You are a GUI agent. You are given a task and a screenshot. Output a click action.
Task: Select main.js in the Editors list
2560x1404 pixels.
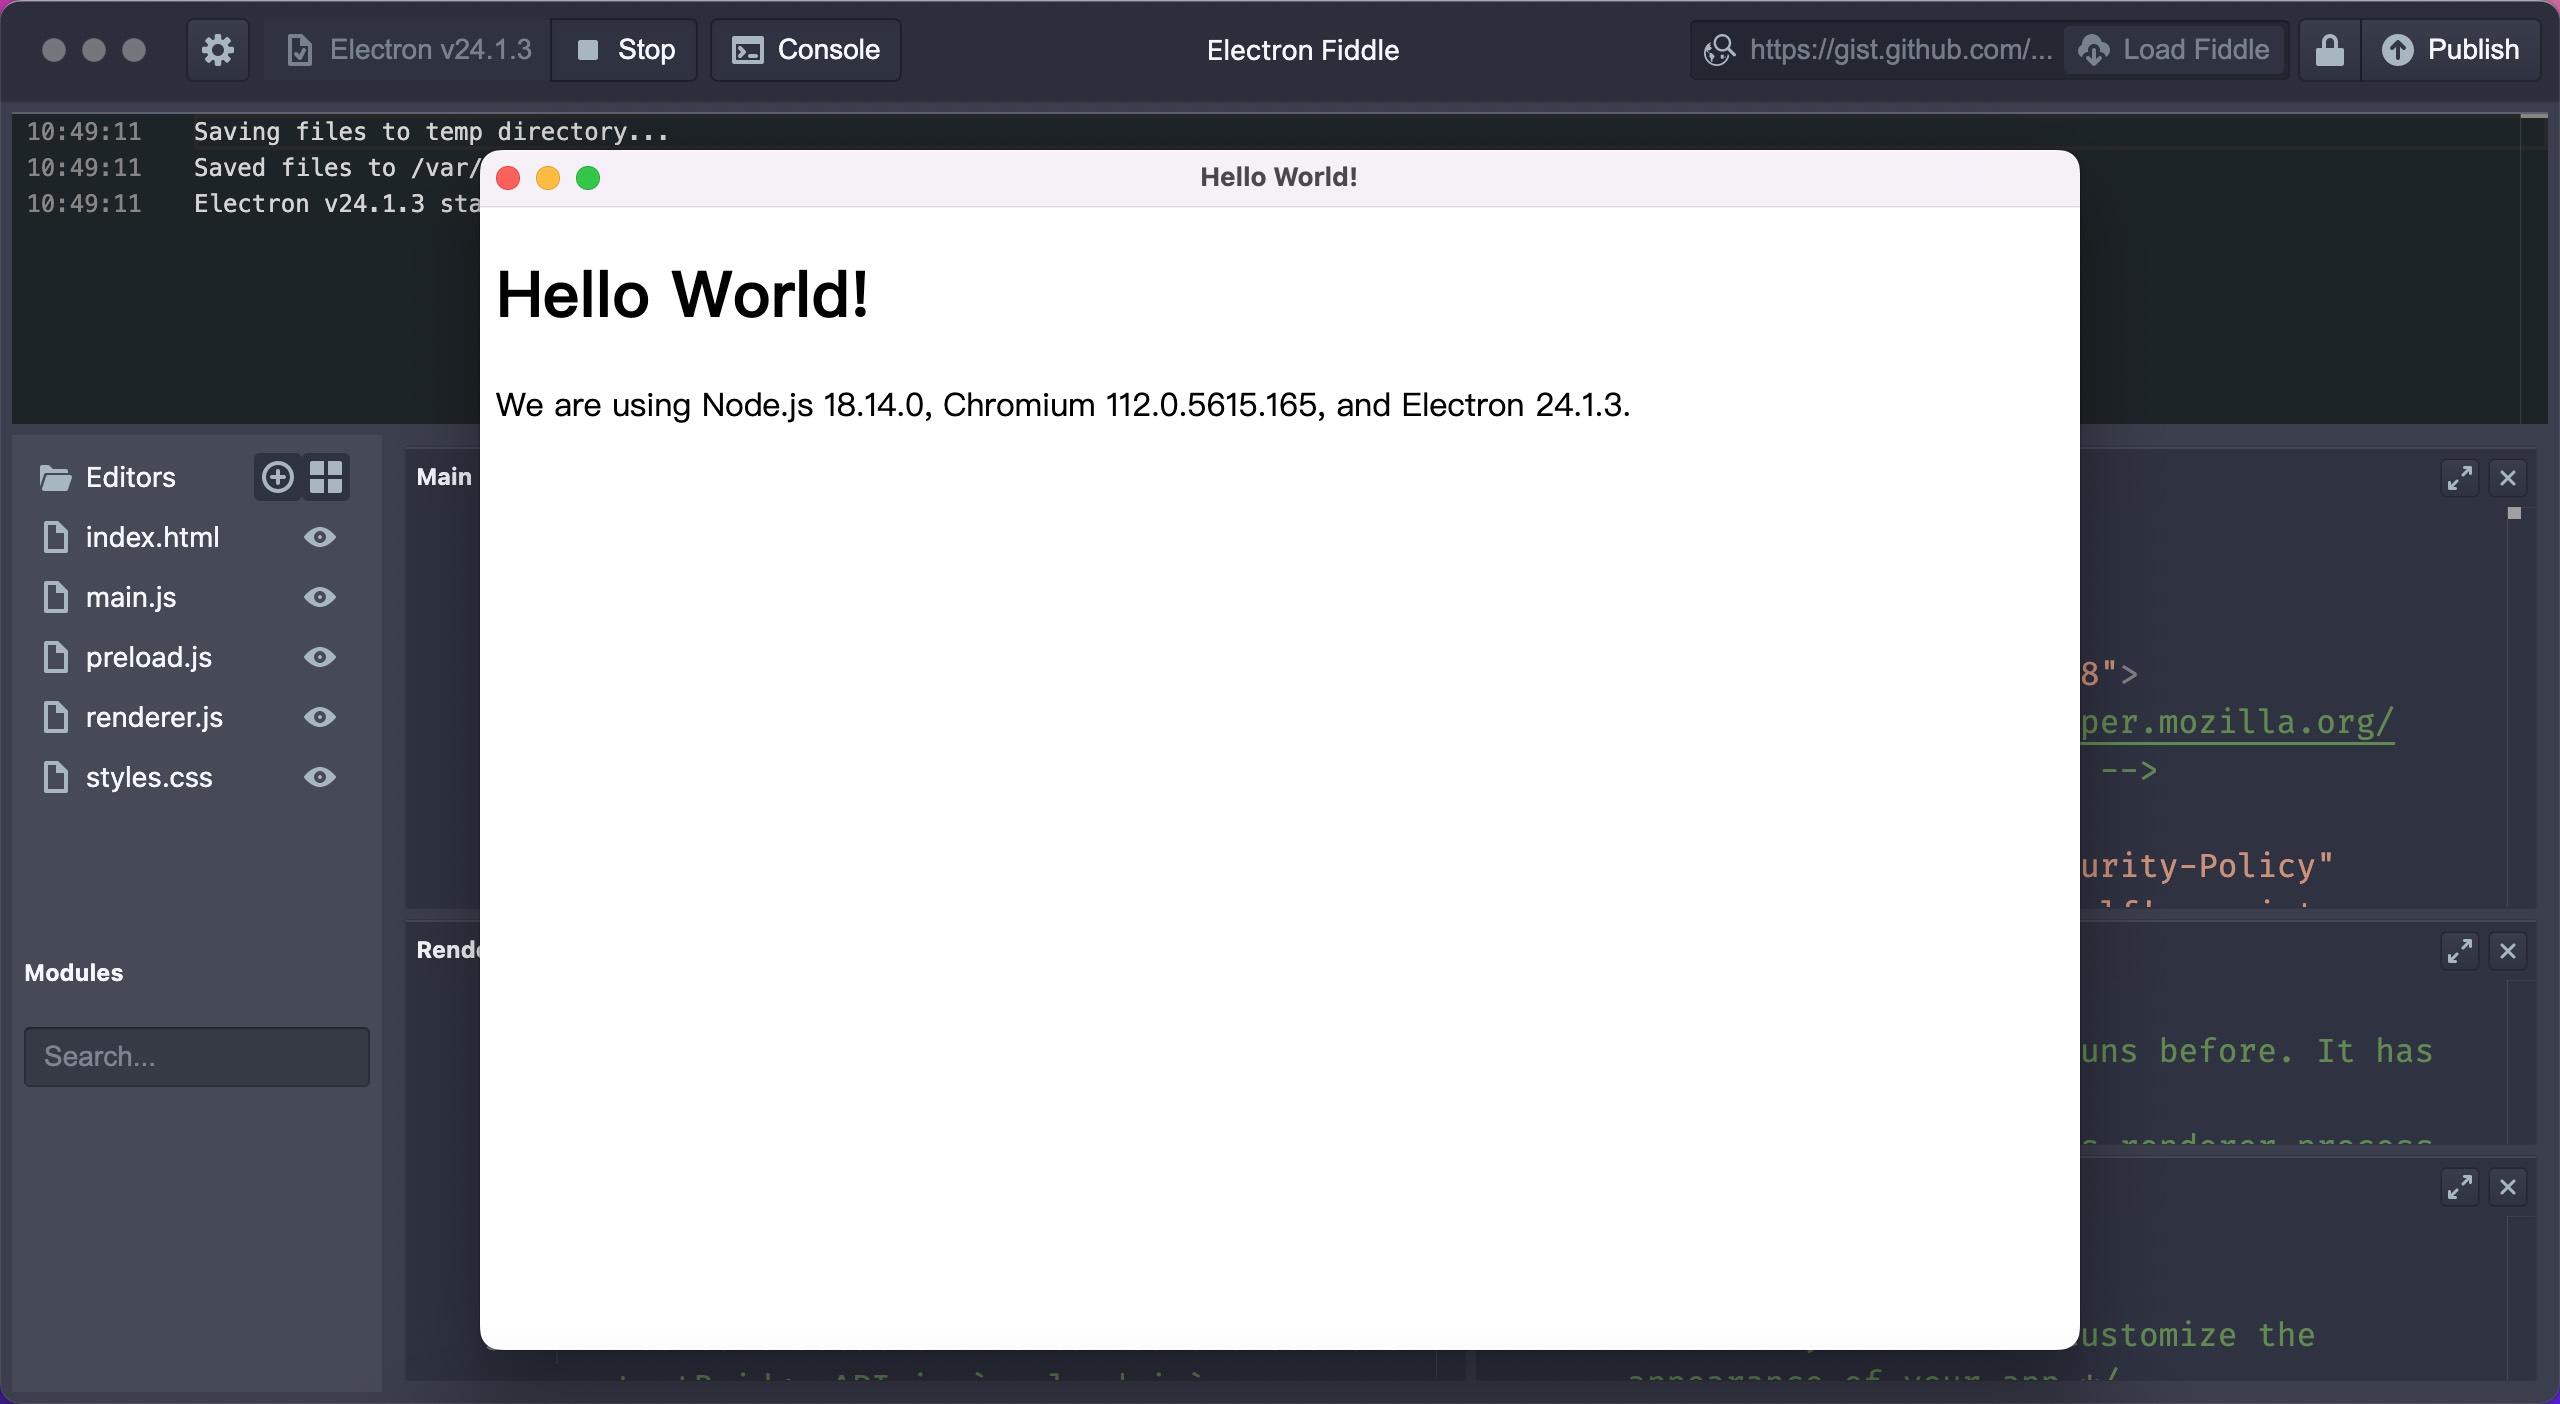(x=131, y=597)
